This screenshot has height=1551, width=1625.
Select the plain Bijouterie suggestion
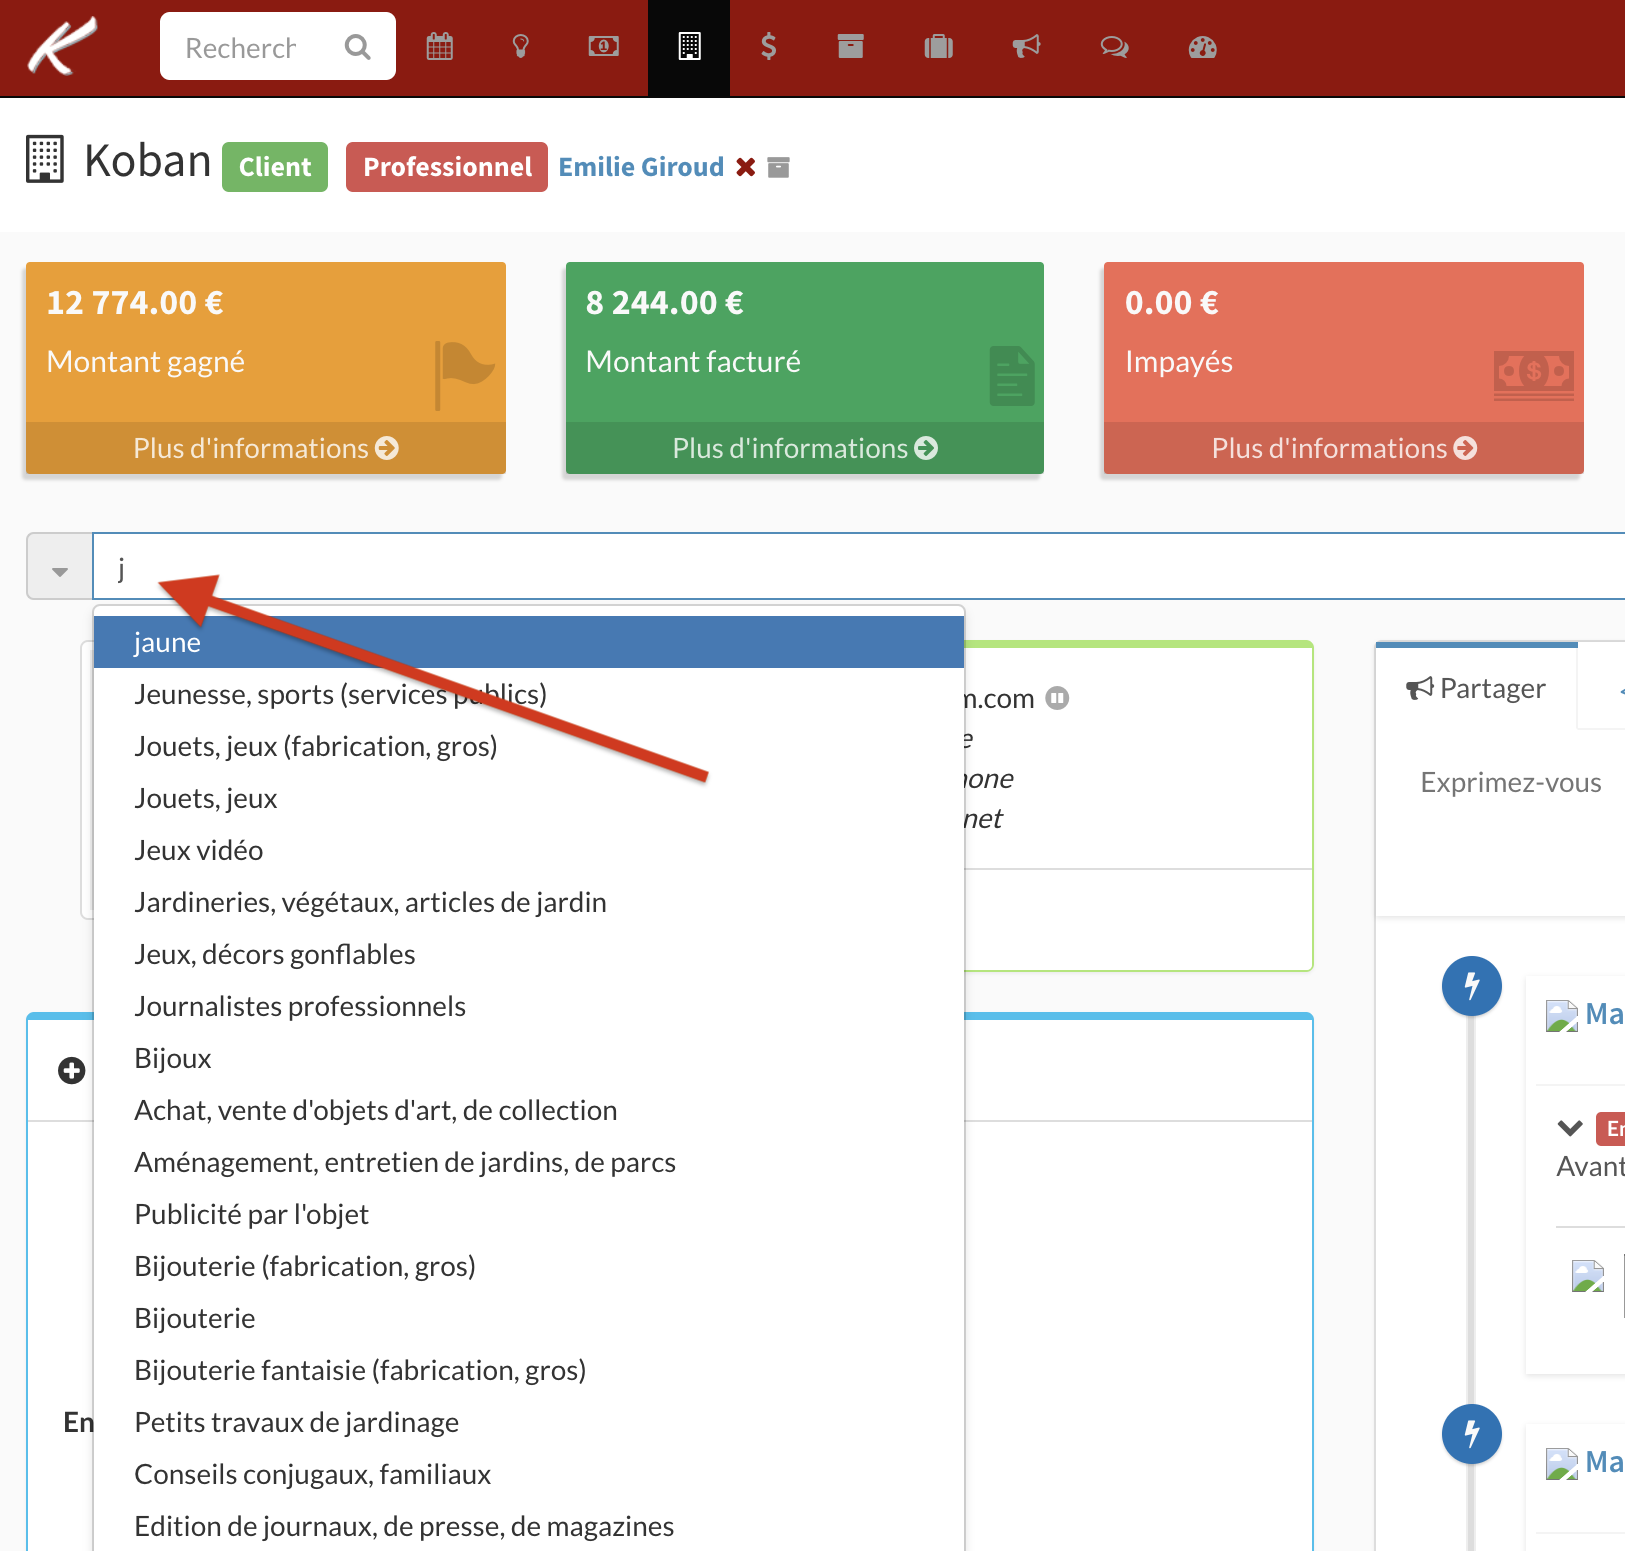(529, 1318)
